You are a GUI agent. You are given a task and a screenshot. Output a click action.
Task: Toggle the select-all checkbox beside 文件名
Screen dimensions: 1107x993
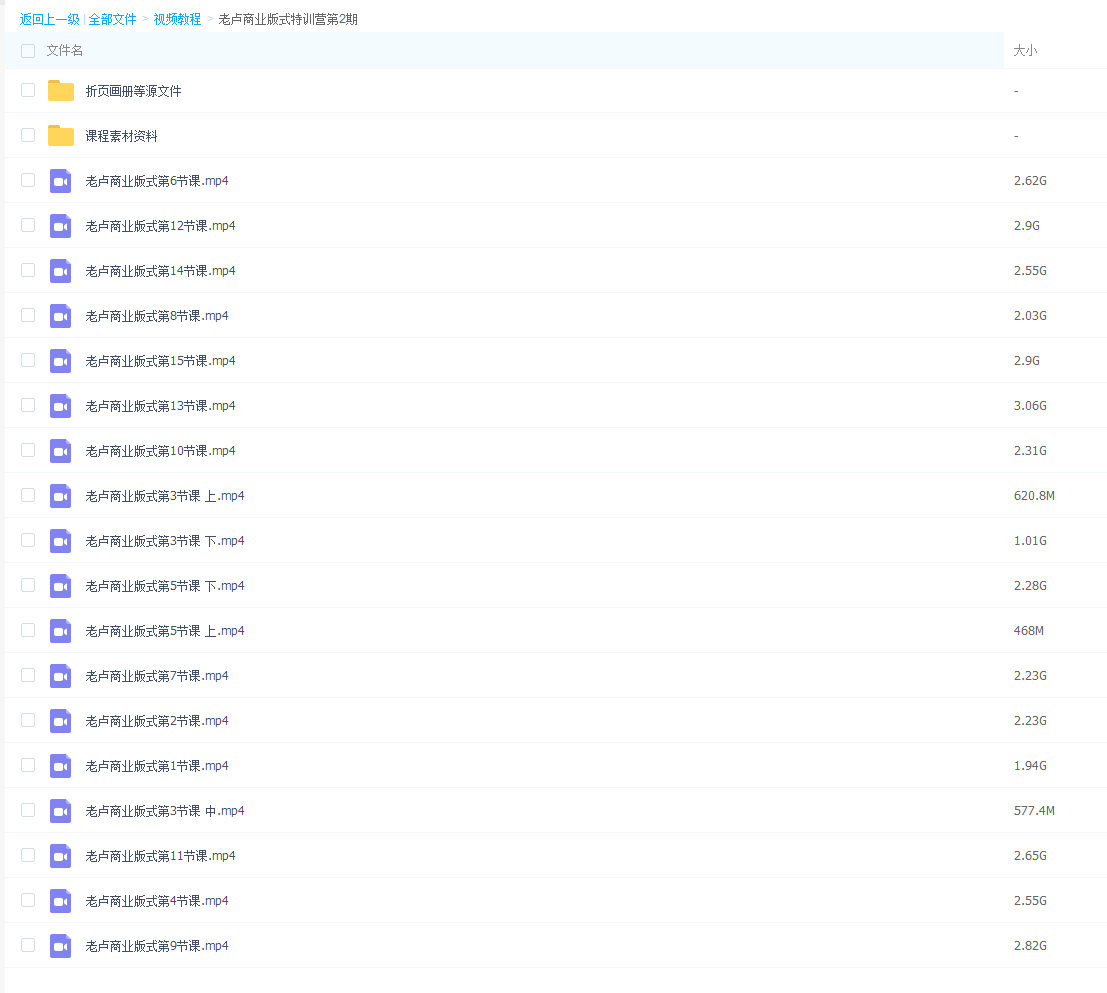coord(28,51)
